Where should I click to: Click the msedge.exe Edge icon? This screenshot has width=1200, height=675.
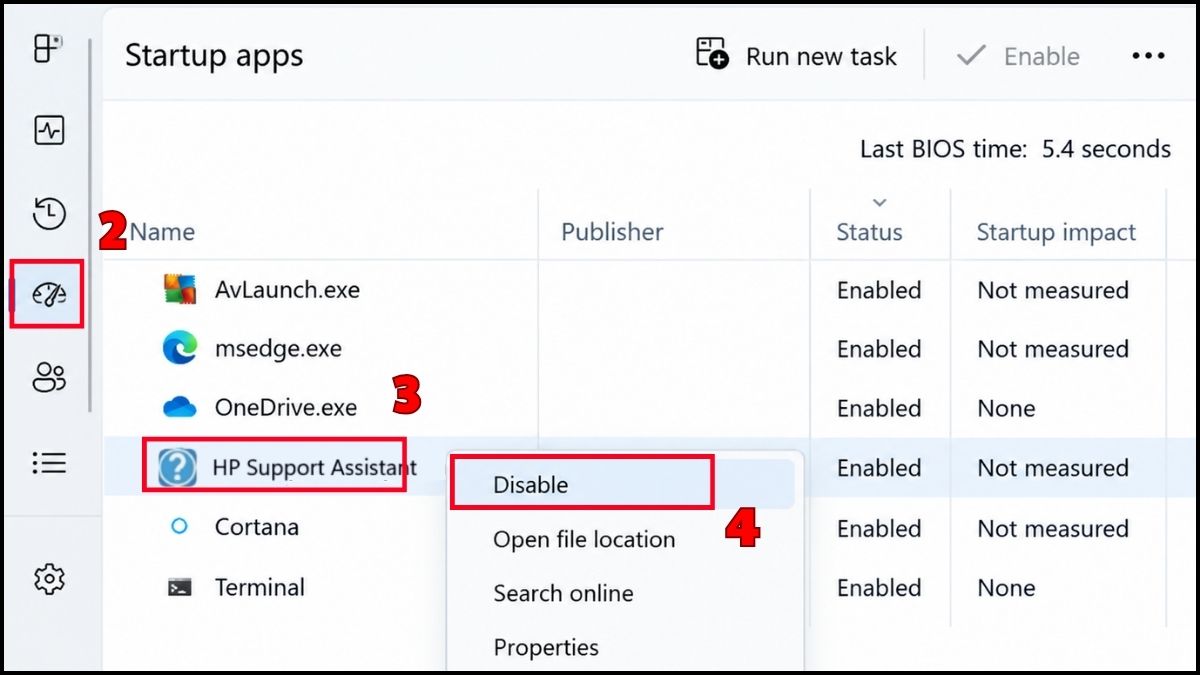point(180,349)
